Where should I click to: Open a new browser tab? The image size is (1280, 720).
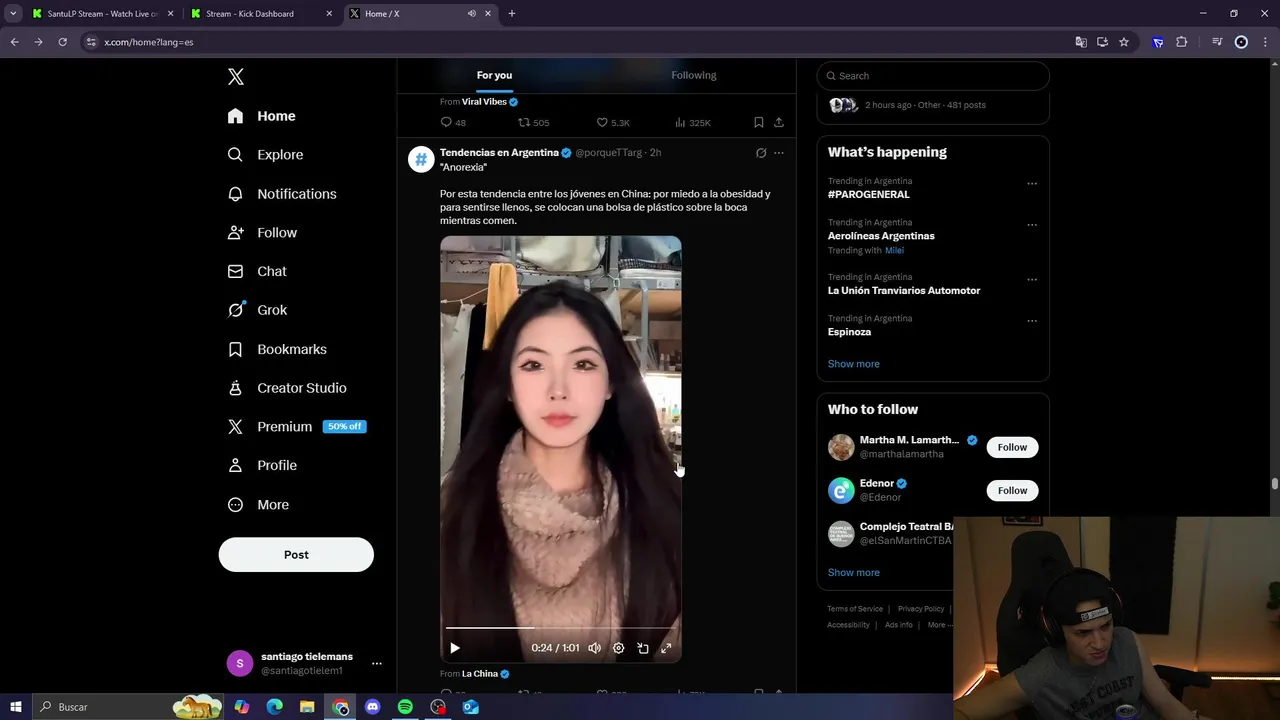tap(512, 14)
